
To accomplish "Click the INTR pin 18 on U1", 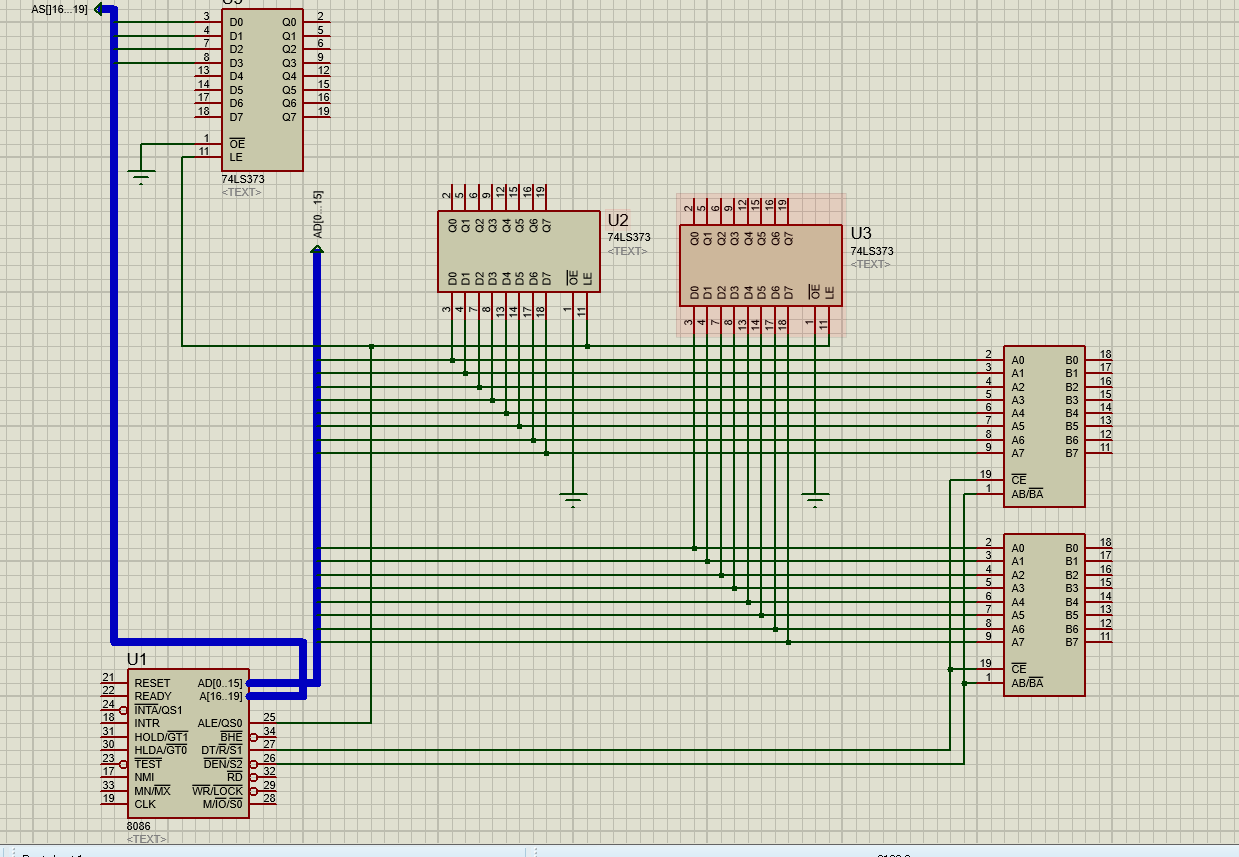I will tap(113, 723).
